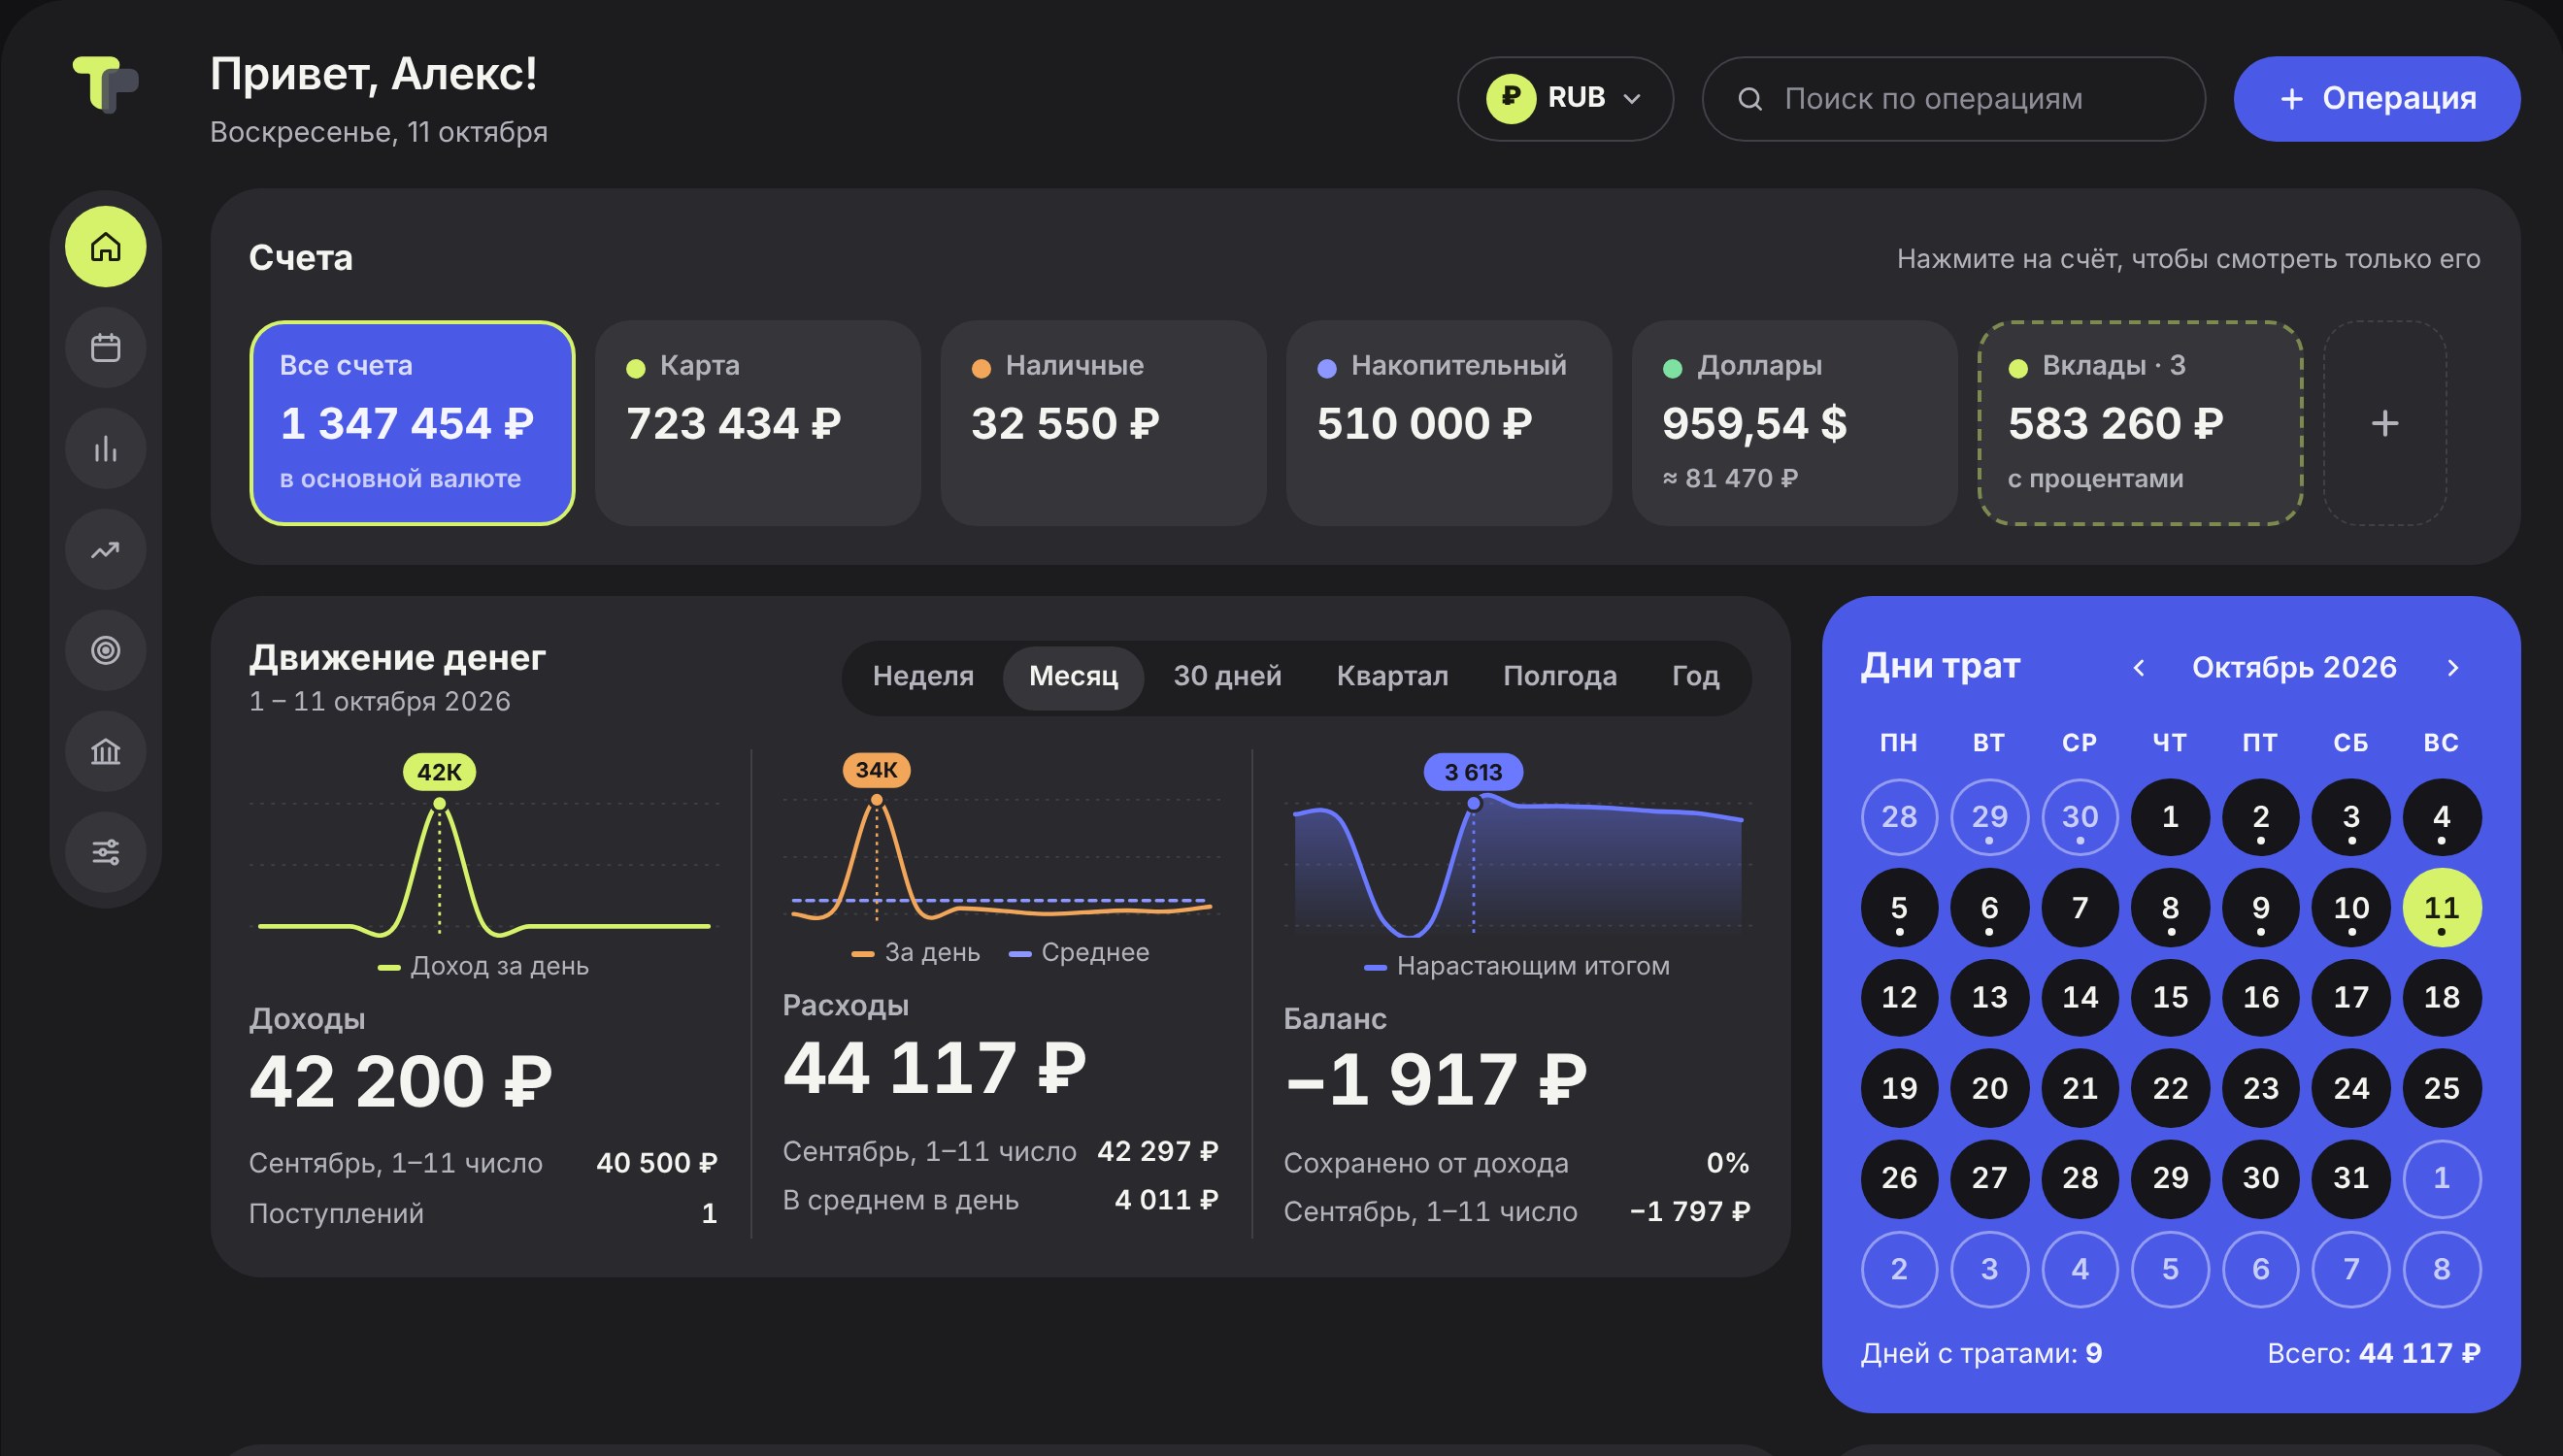Select the Наличные account card
The height and width of the screenshot is (1456, 2563).
[x=1103, y=423]
